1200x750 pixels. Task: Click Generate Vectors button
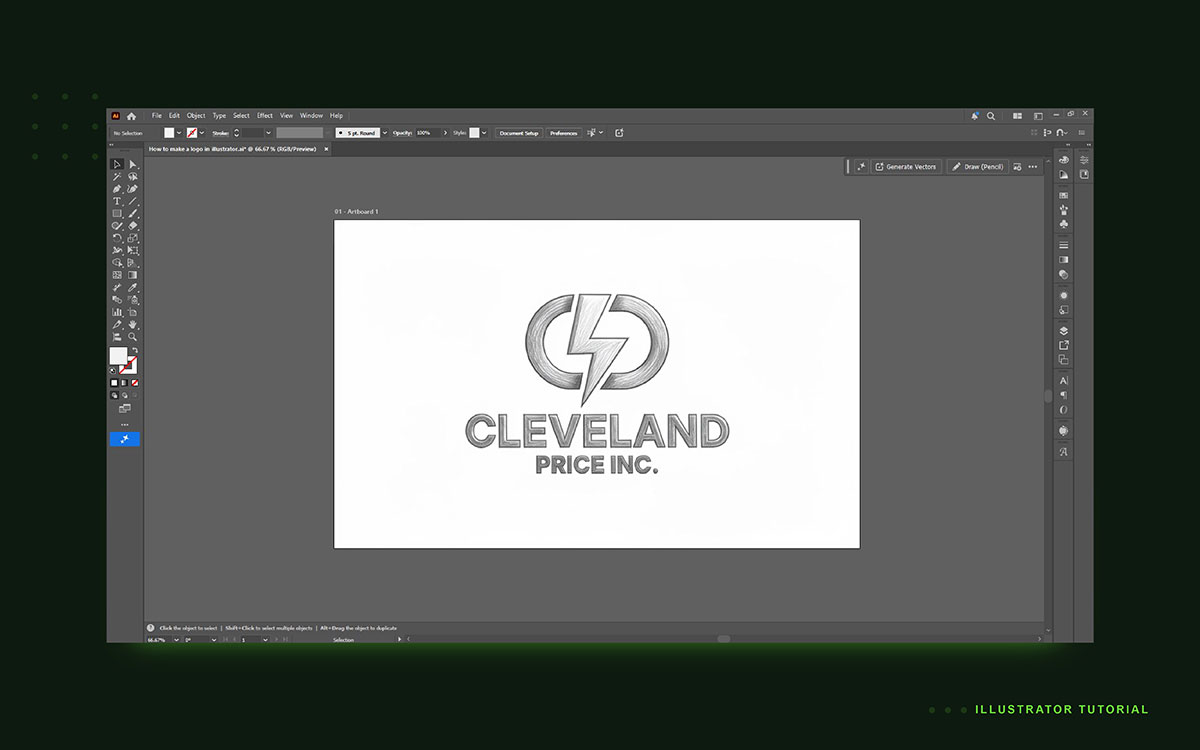click(x=906, y=167)
